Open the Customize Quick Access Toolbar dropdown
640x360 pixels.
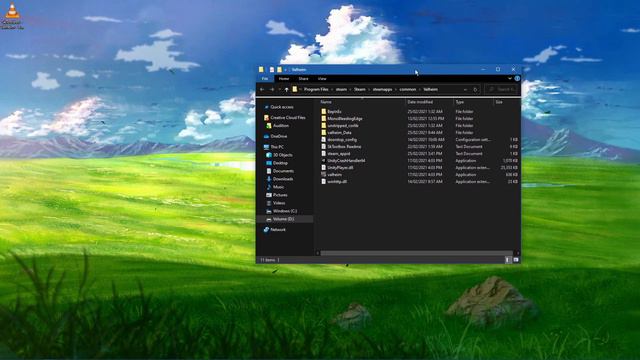coord(285,70)
